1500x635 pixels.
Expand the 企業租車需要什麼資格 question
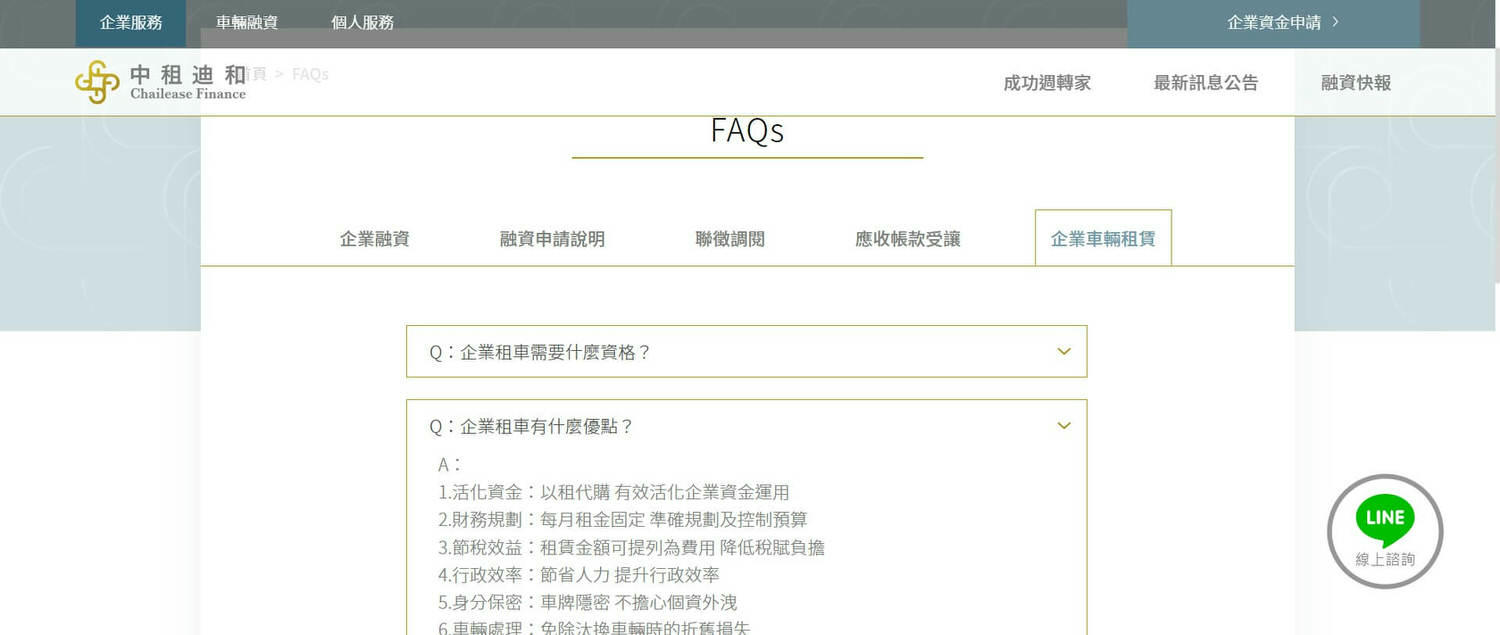pos(745,351)
